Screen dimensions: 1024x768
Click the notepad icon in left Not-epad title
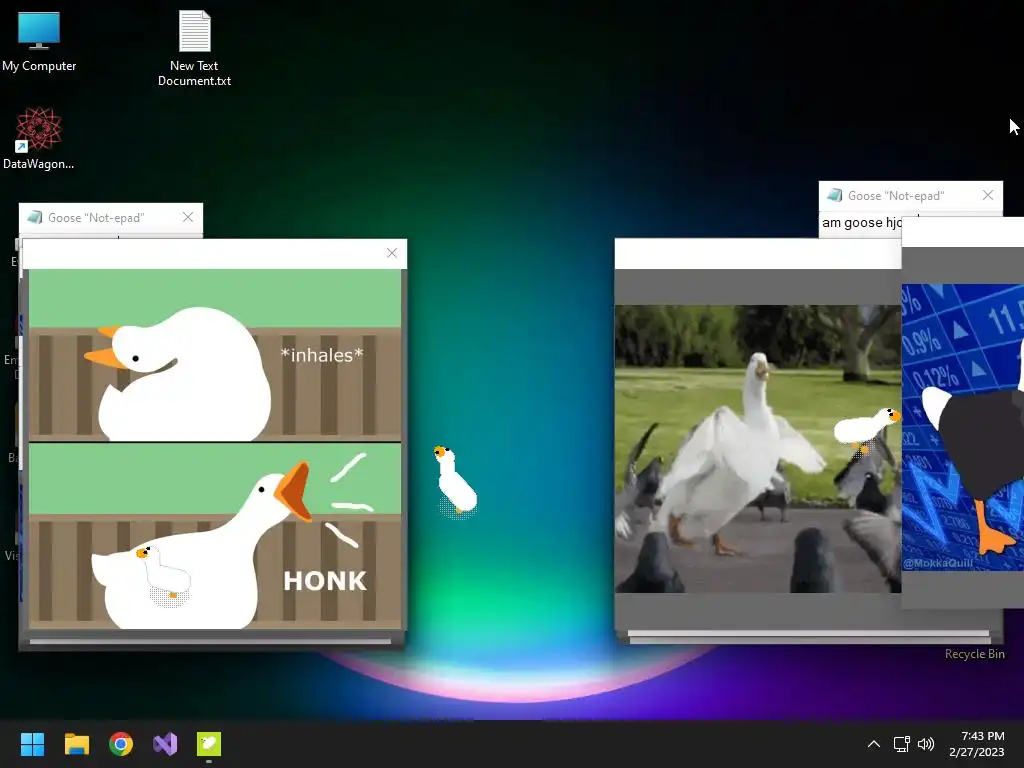pos(35,217)
